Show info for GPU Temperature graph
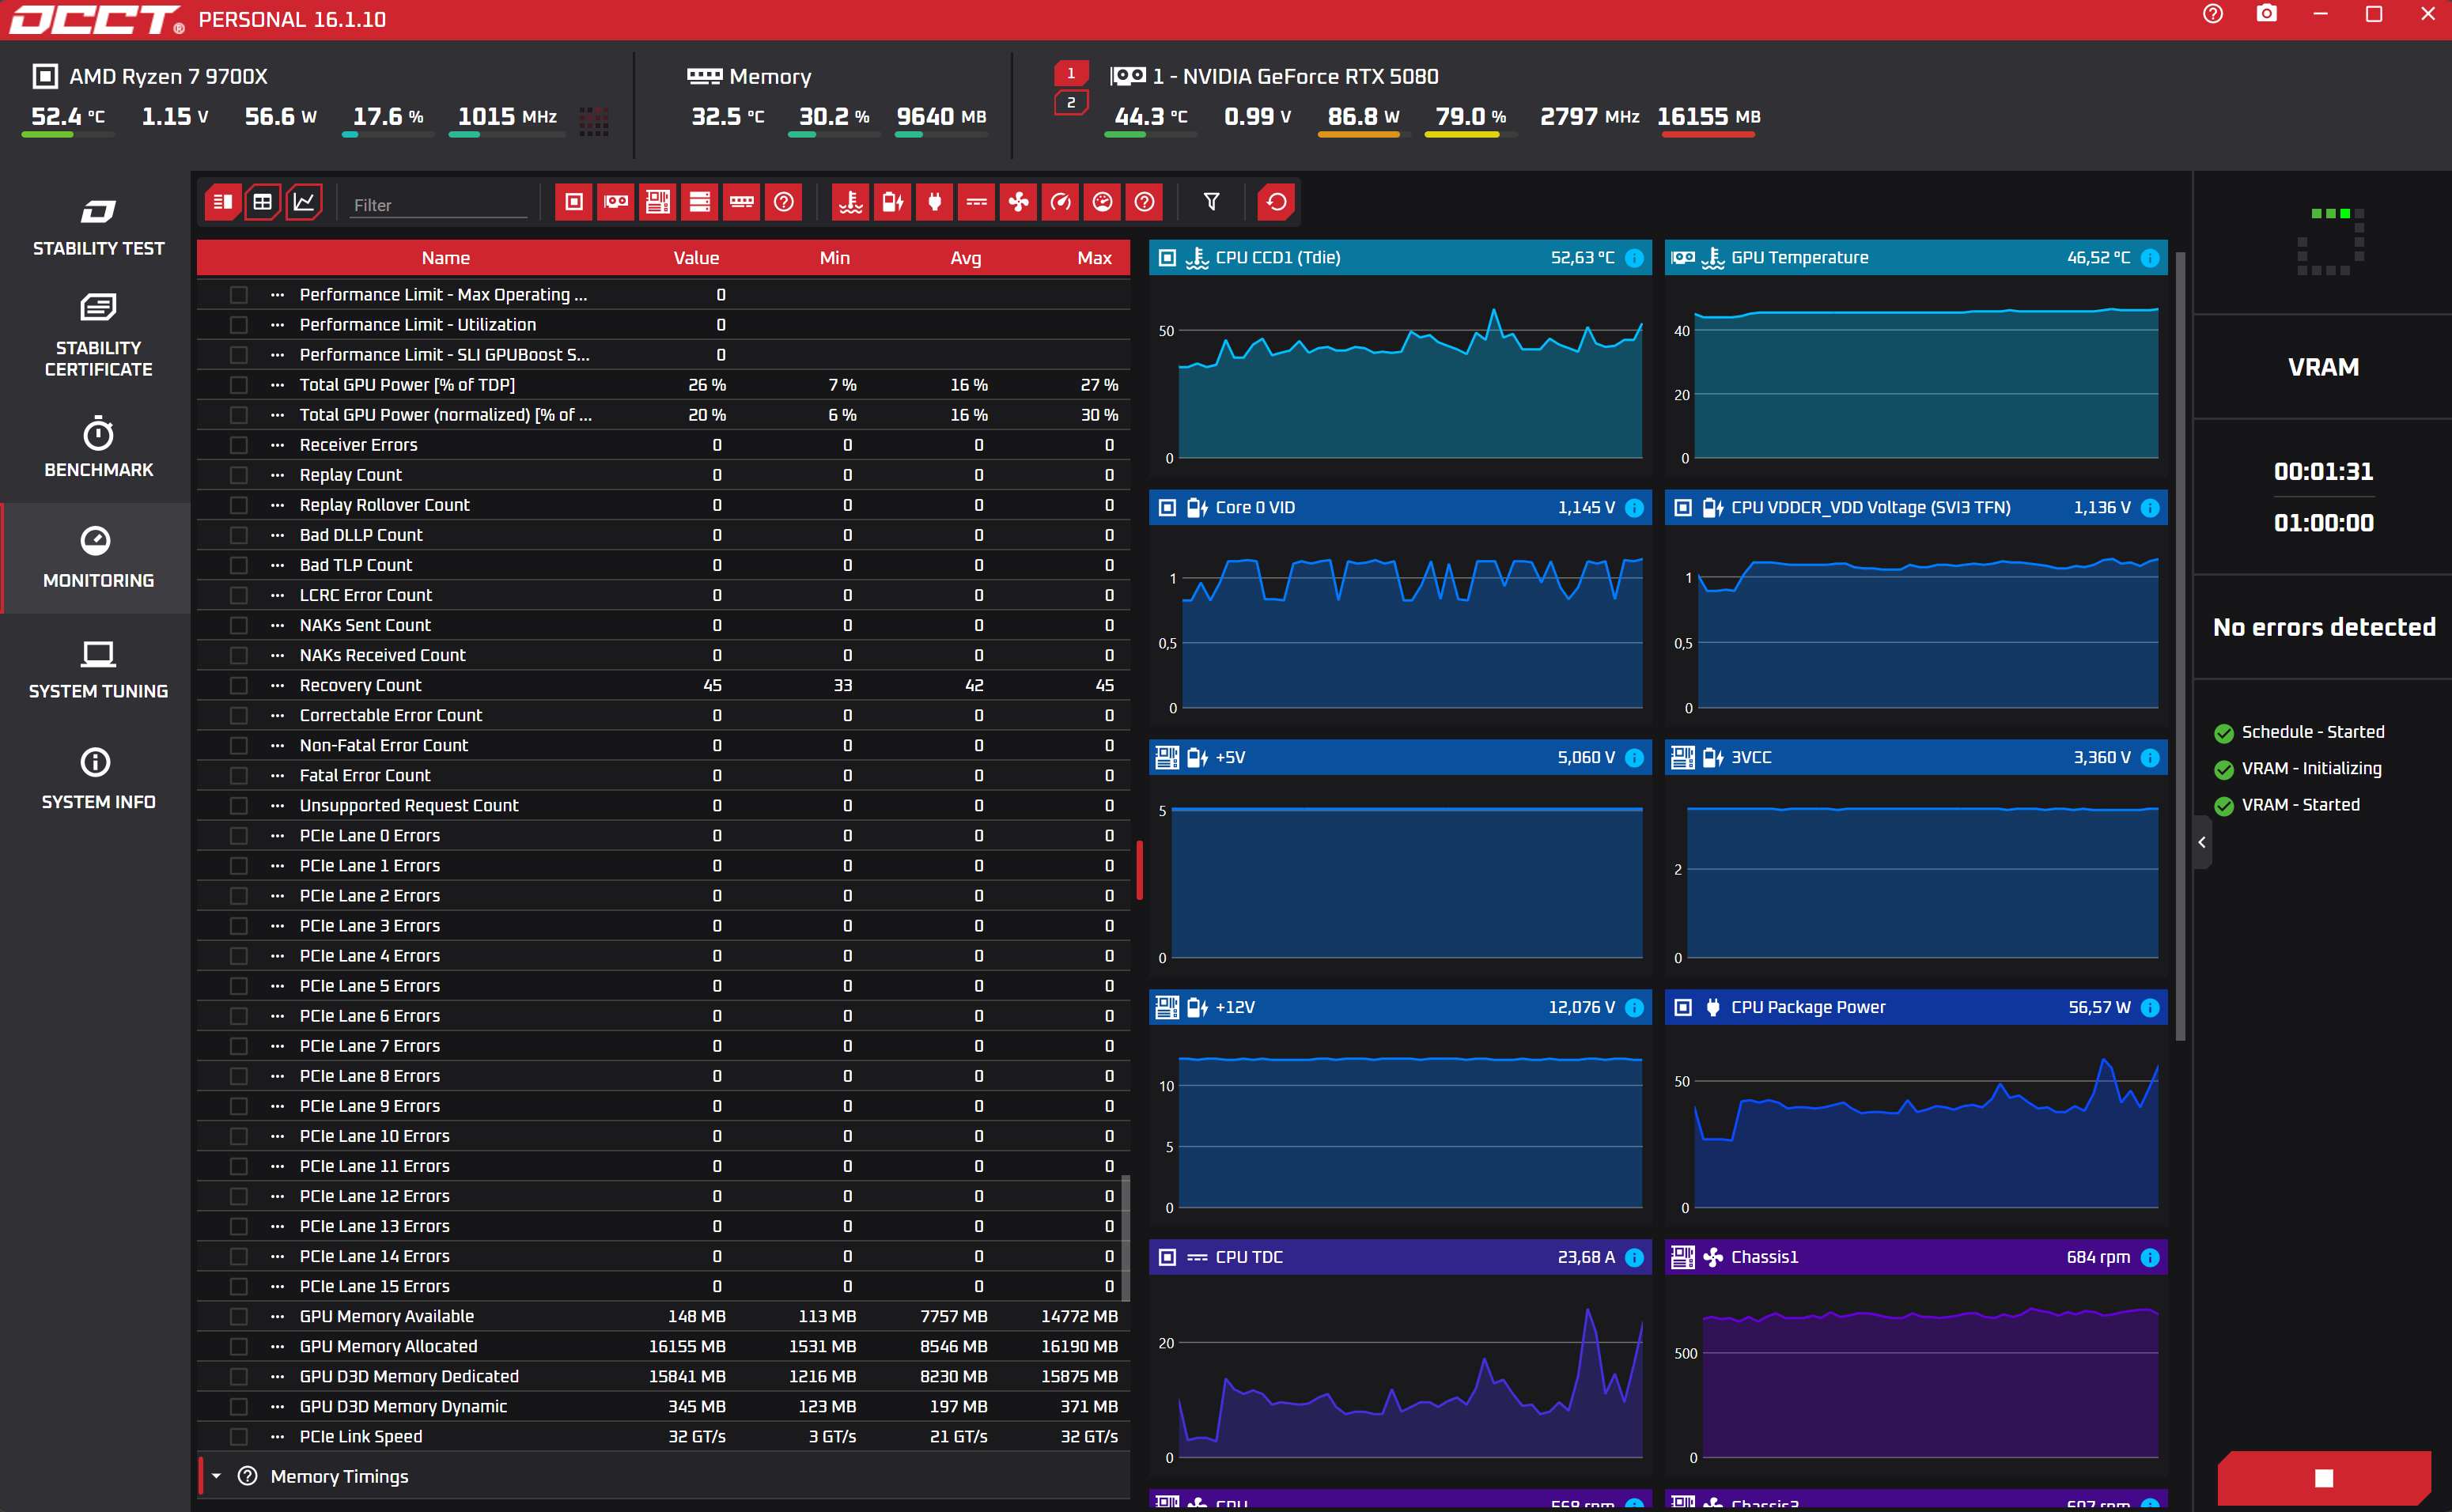 tap(2150, 258)
